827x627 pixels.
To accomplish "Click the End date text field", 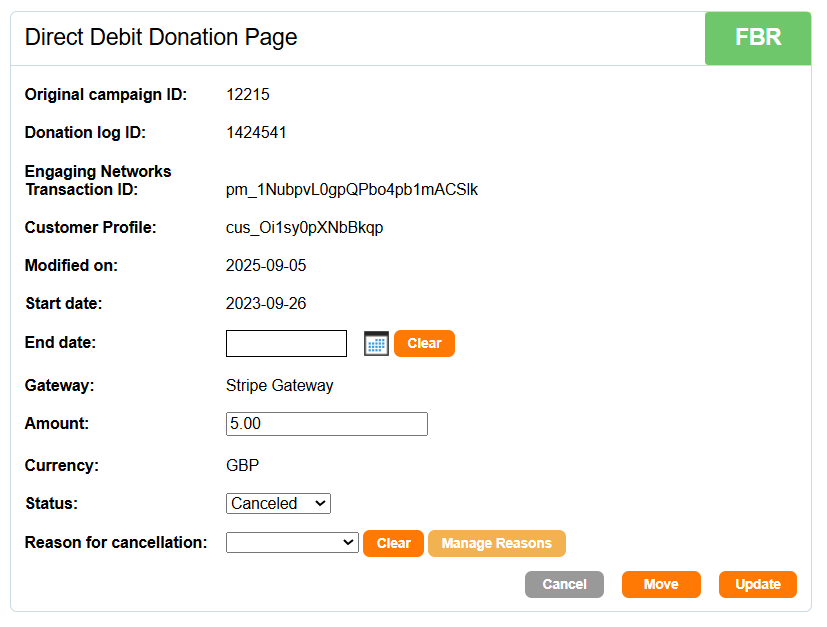I will (x=286, y=344).
